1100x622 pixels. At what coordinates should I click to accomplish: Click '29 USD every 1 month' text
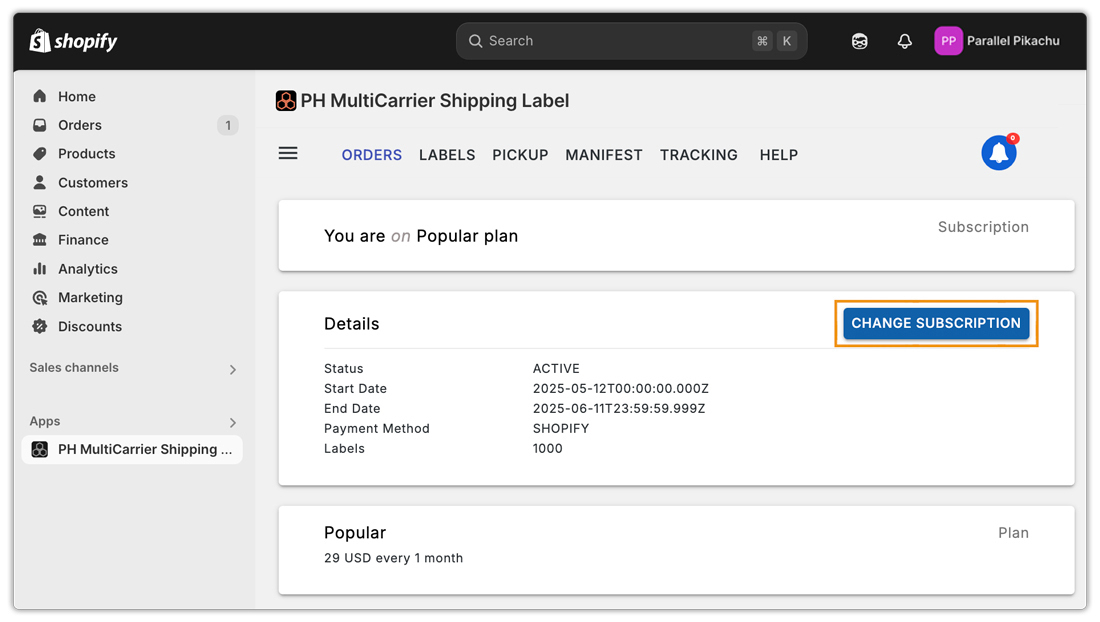coord(394,558)
